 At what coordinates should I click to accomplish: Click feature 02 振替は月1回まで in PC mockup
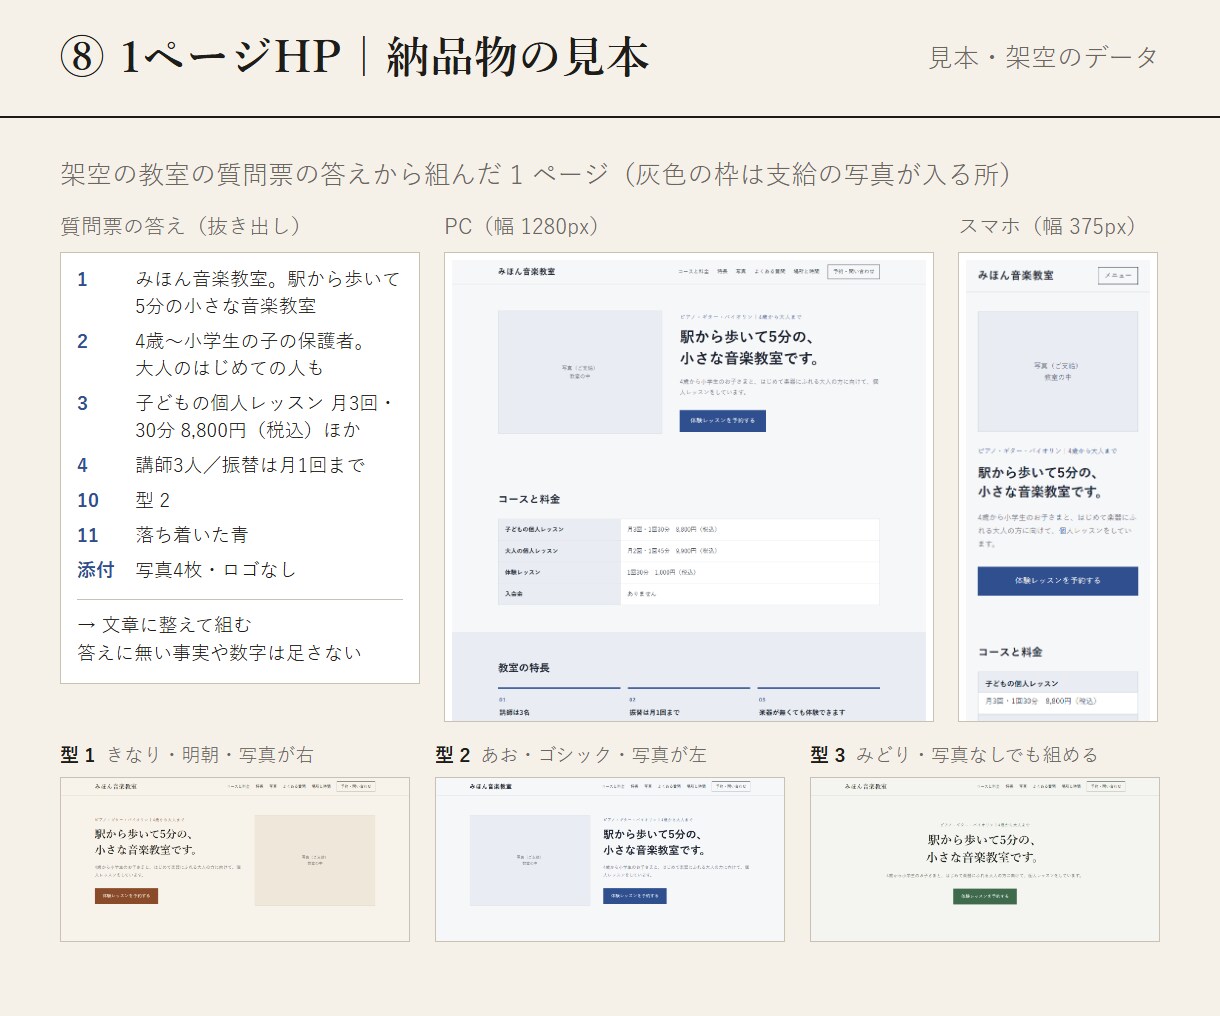coord(689,704)
